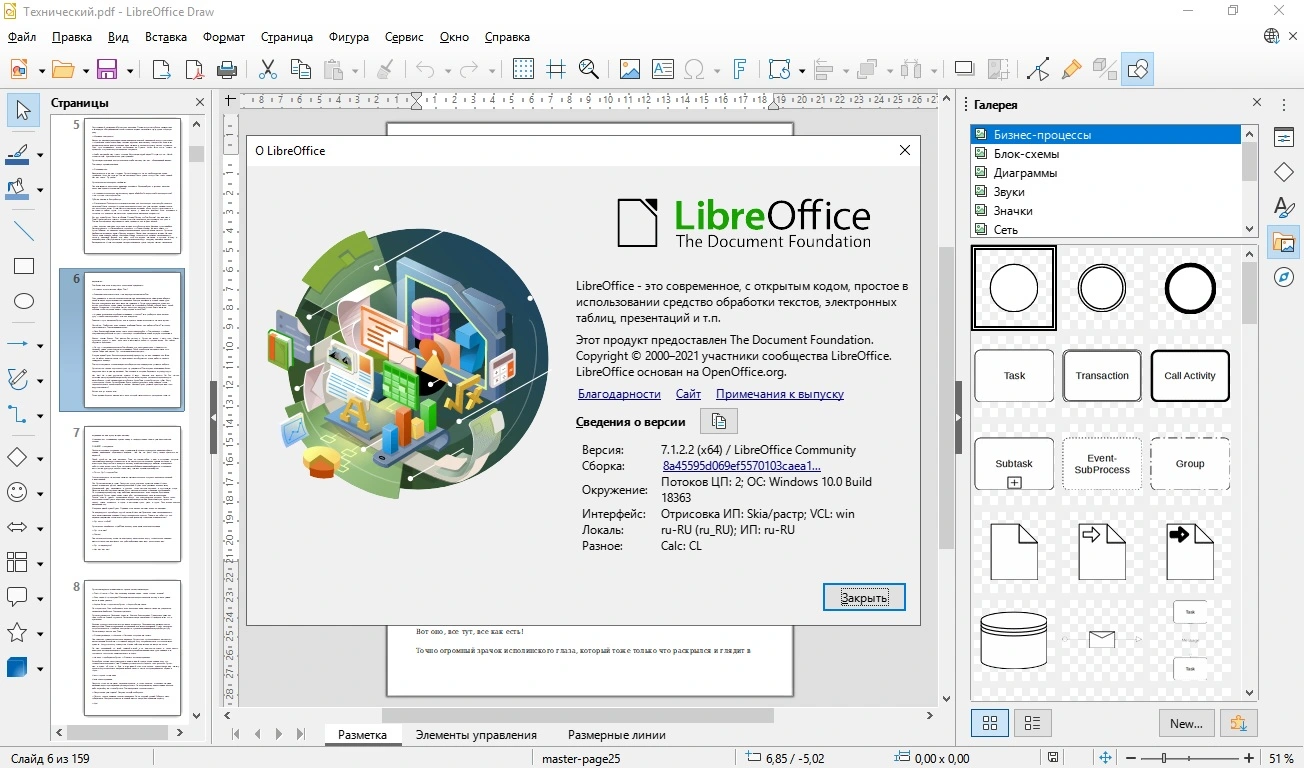The width and height of the screenshot is (1304, 768).
Task: Open sidebar Styles deck icon
Action: [x=1284, y=208]
